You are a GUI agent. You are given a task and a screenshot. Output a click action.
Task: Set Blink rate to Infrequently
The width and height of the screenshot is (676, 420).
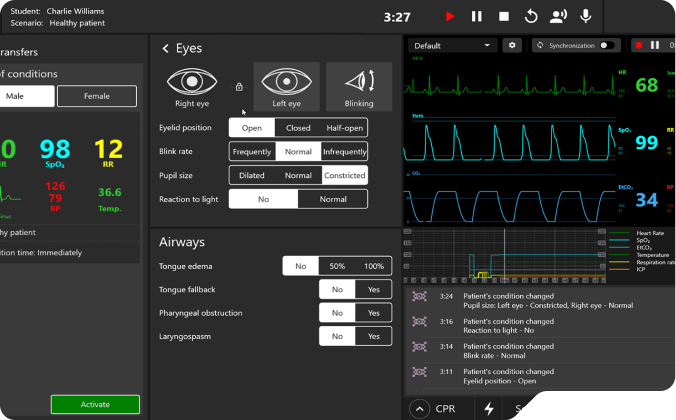click(344, 152)
